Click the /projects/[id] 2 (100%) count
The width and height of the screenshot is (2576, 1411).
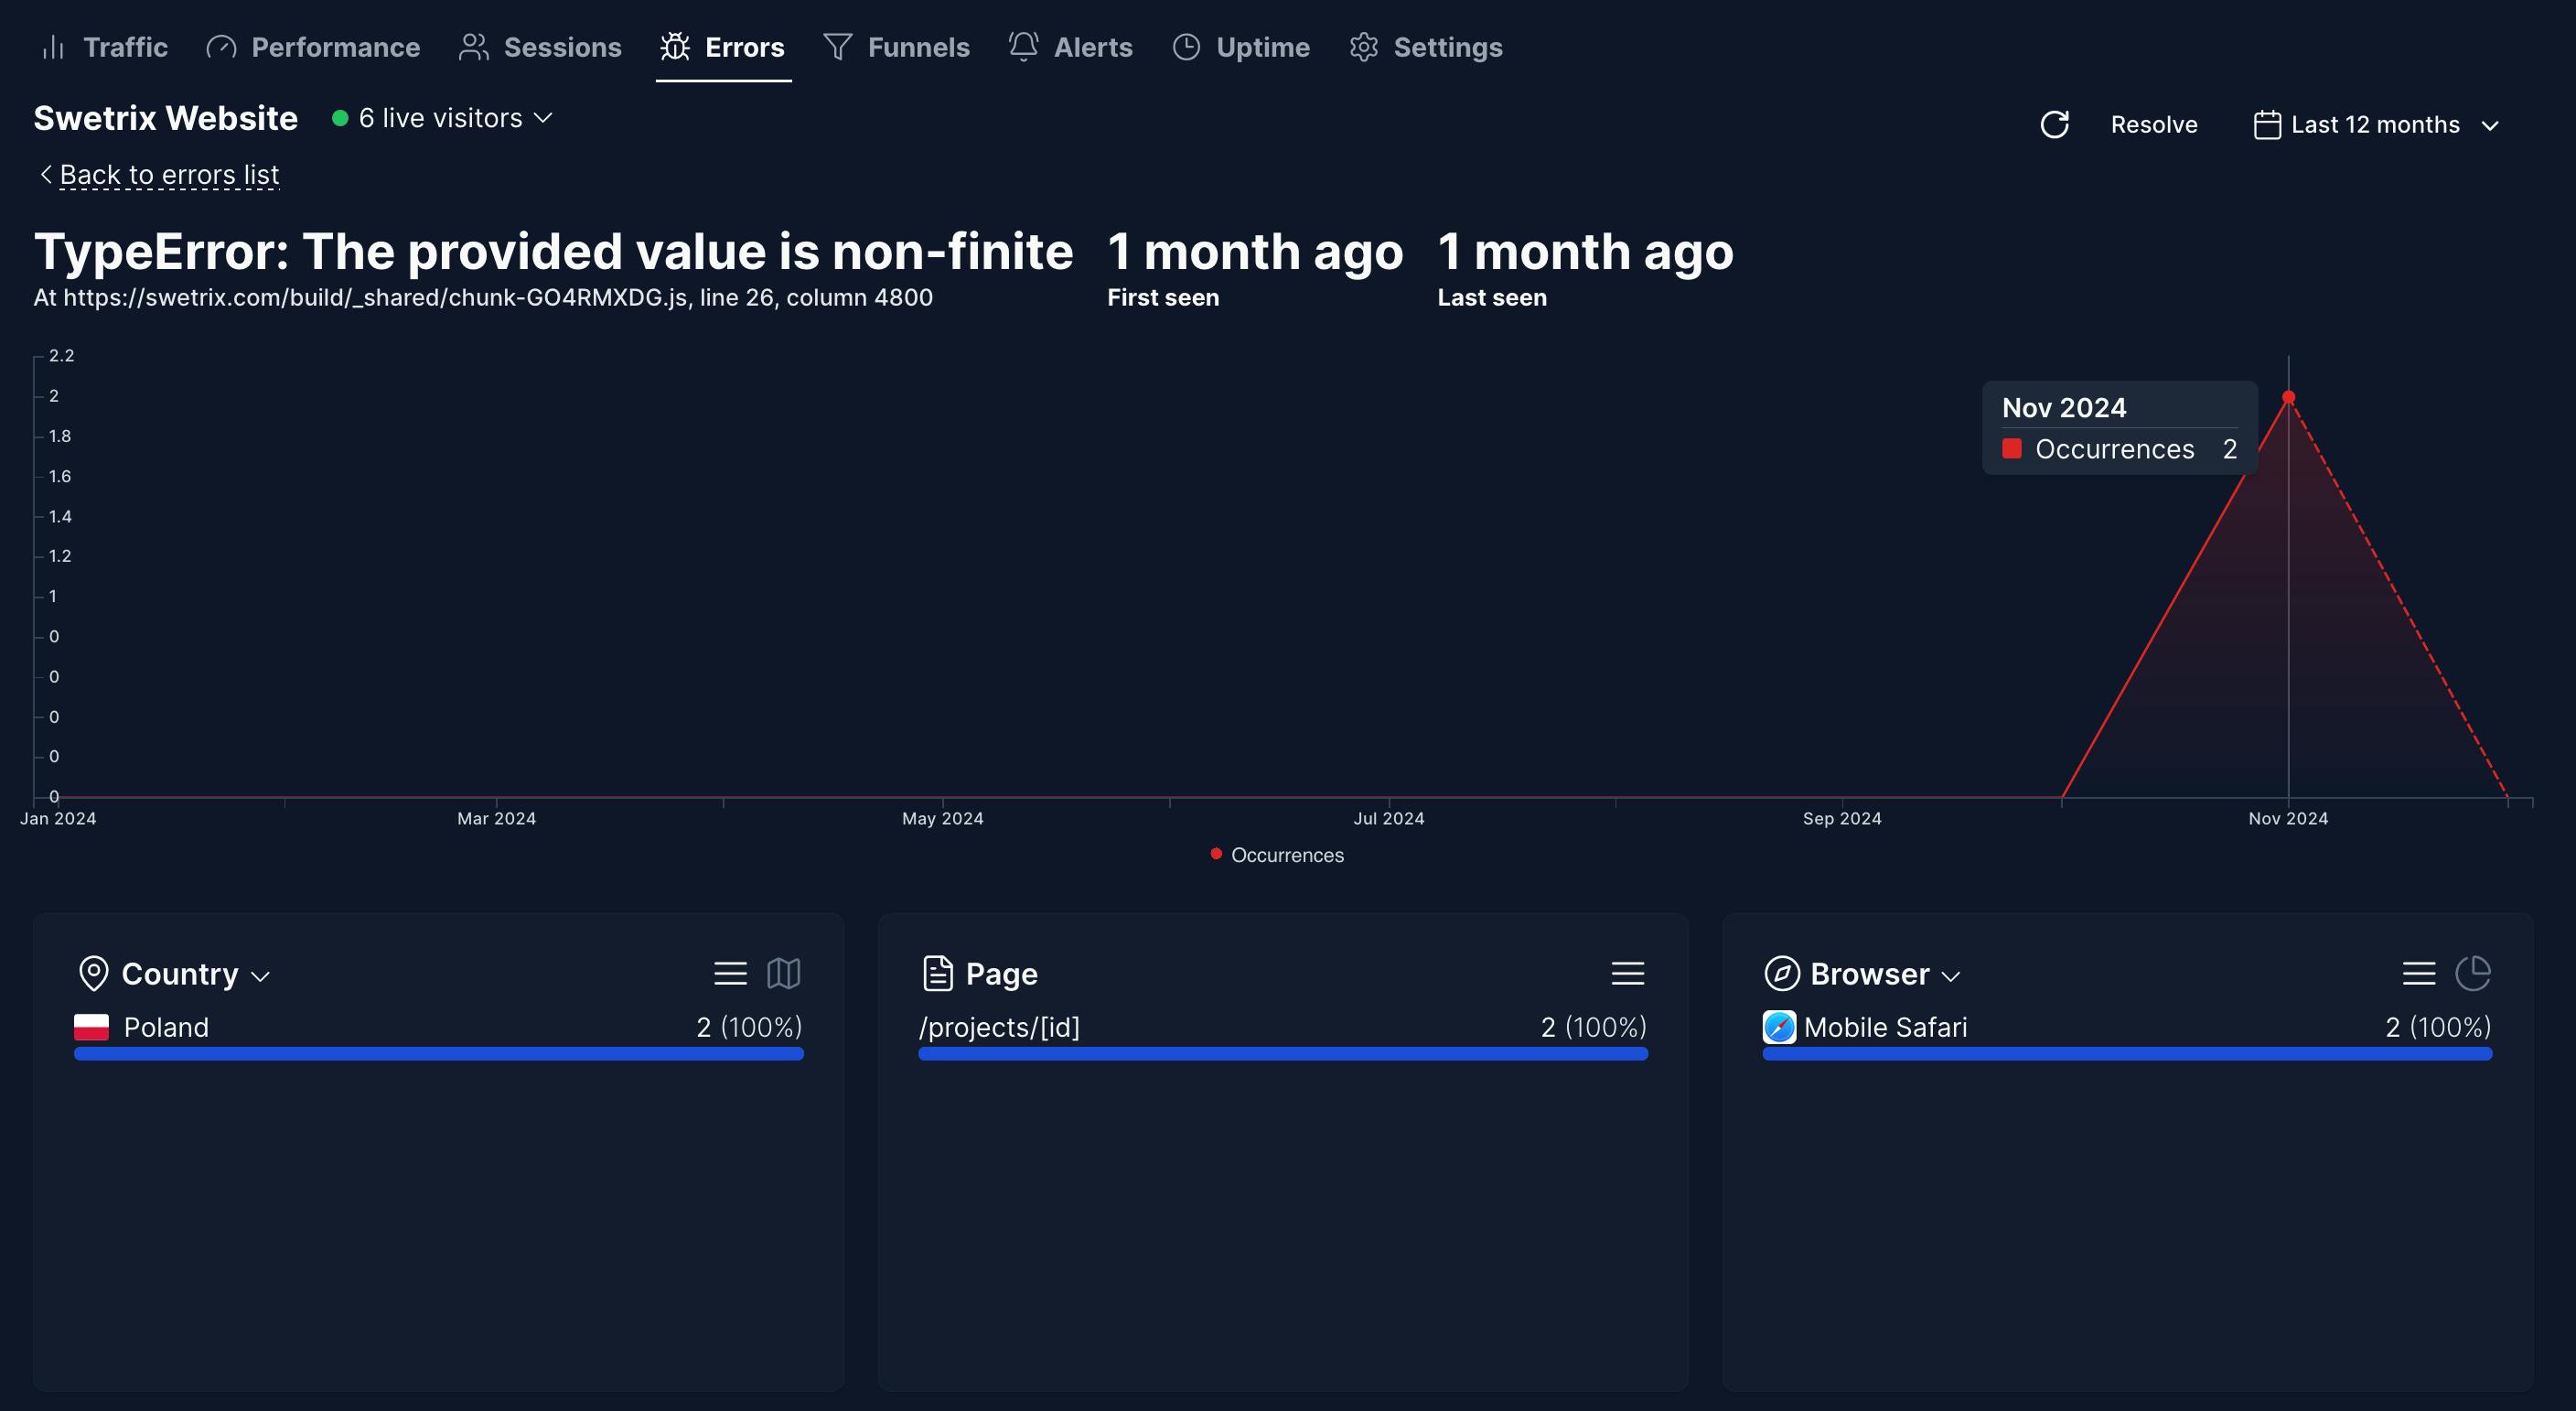1594,1027
